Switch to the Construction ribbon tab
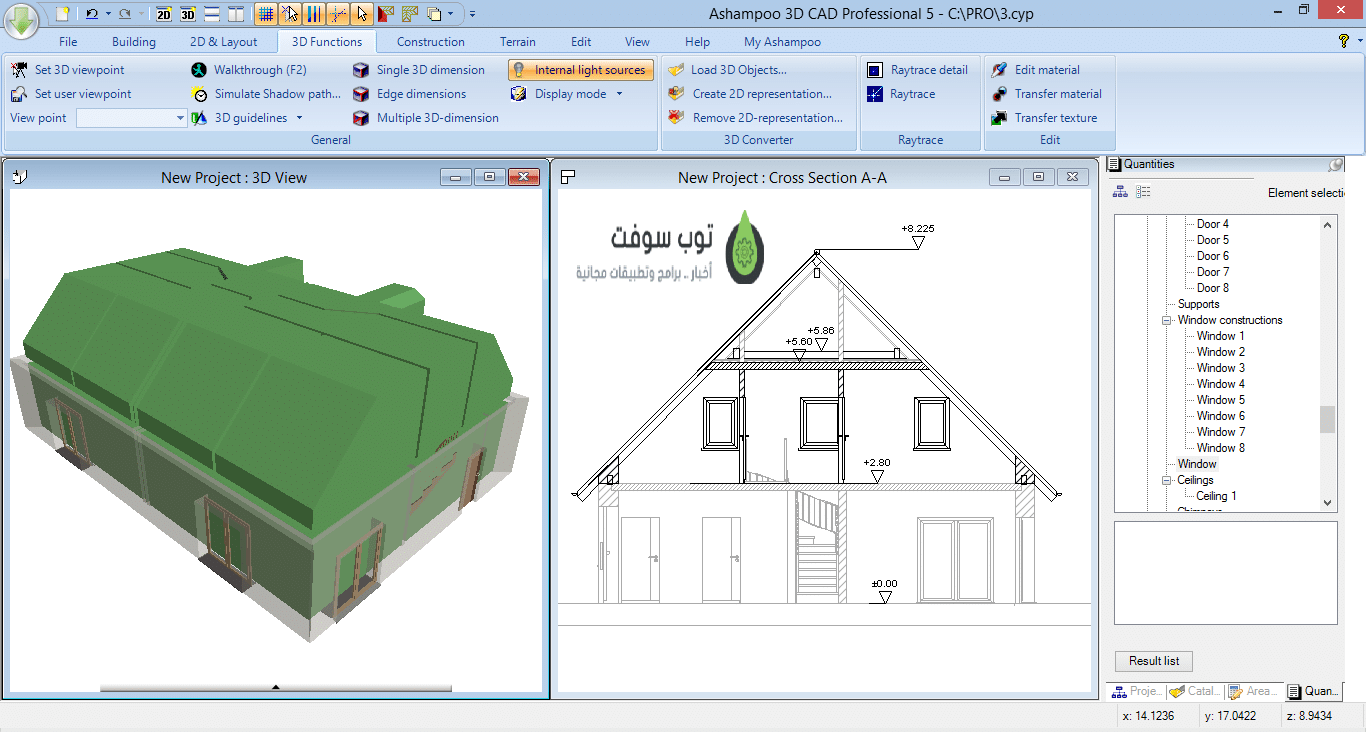 pyautogui.click(x=431, y=42)
